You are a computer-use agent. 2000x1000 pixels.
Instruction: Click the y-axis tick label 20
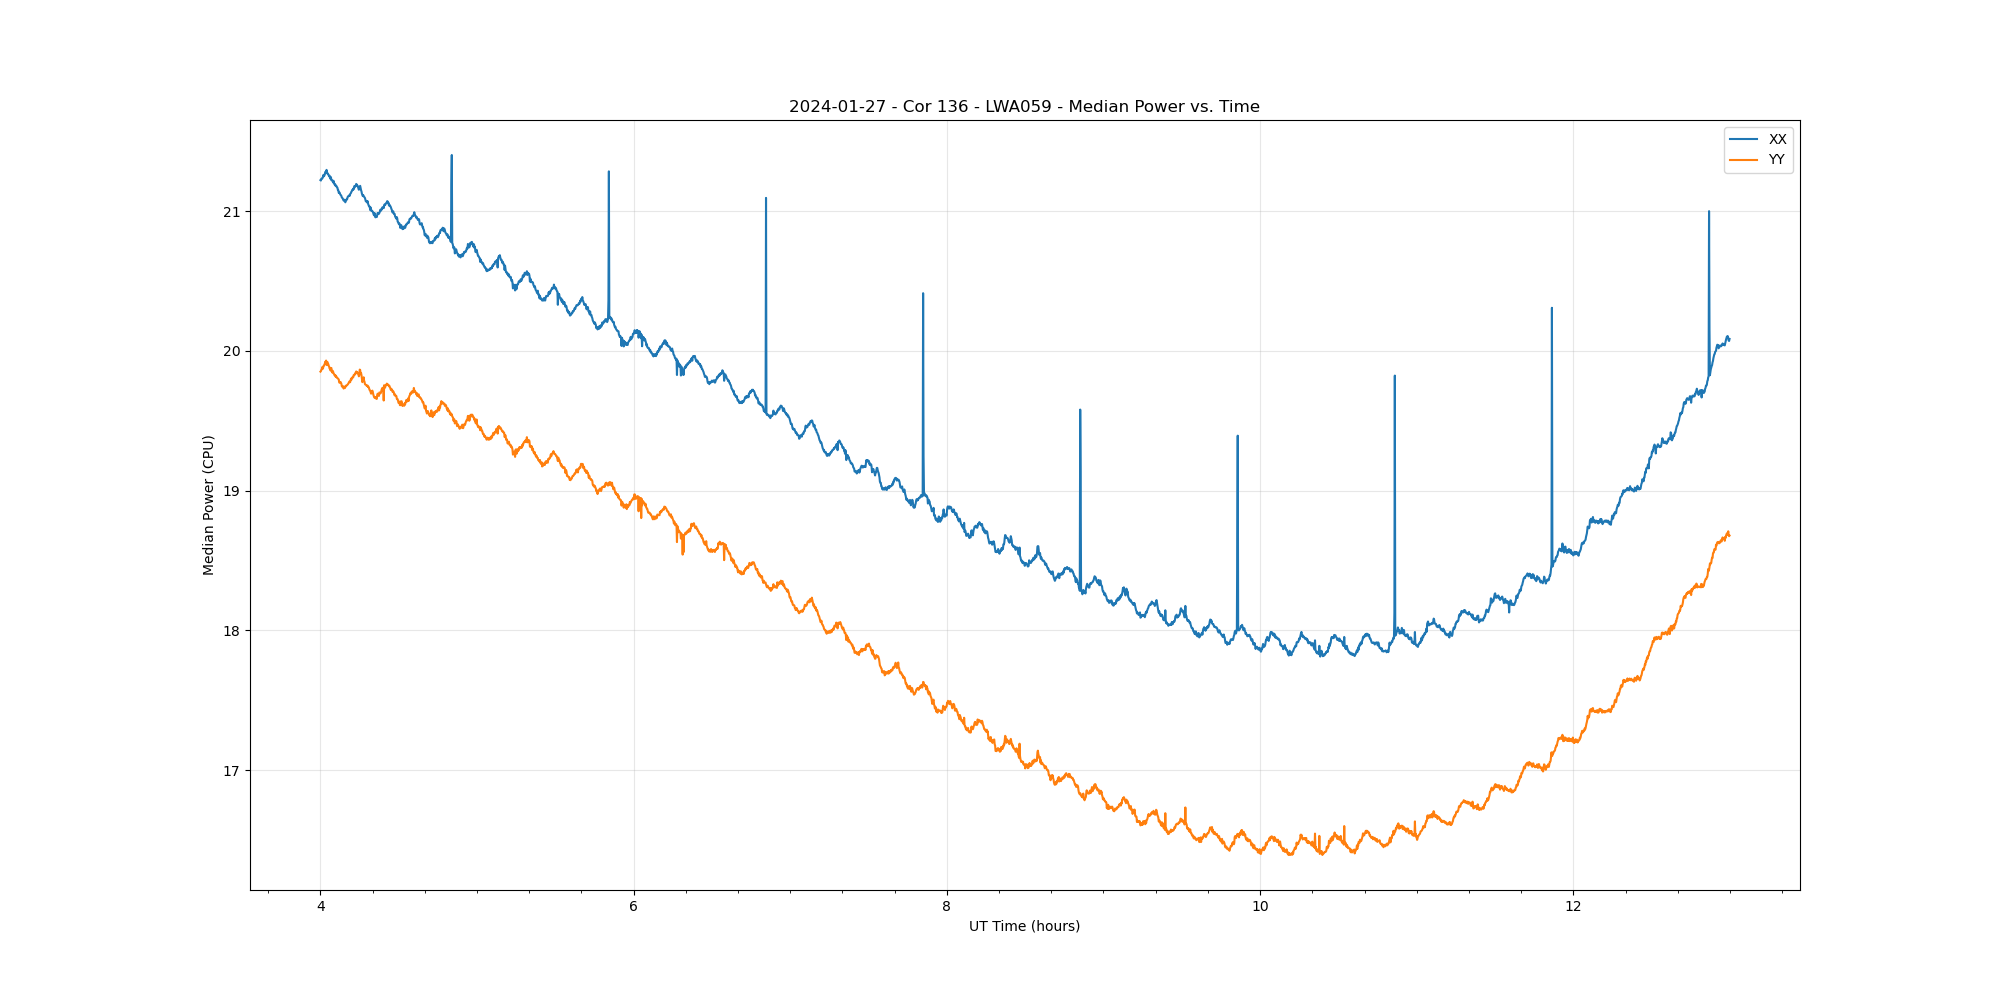[232, 352]
